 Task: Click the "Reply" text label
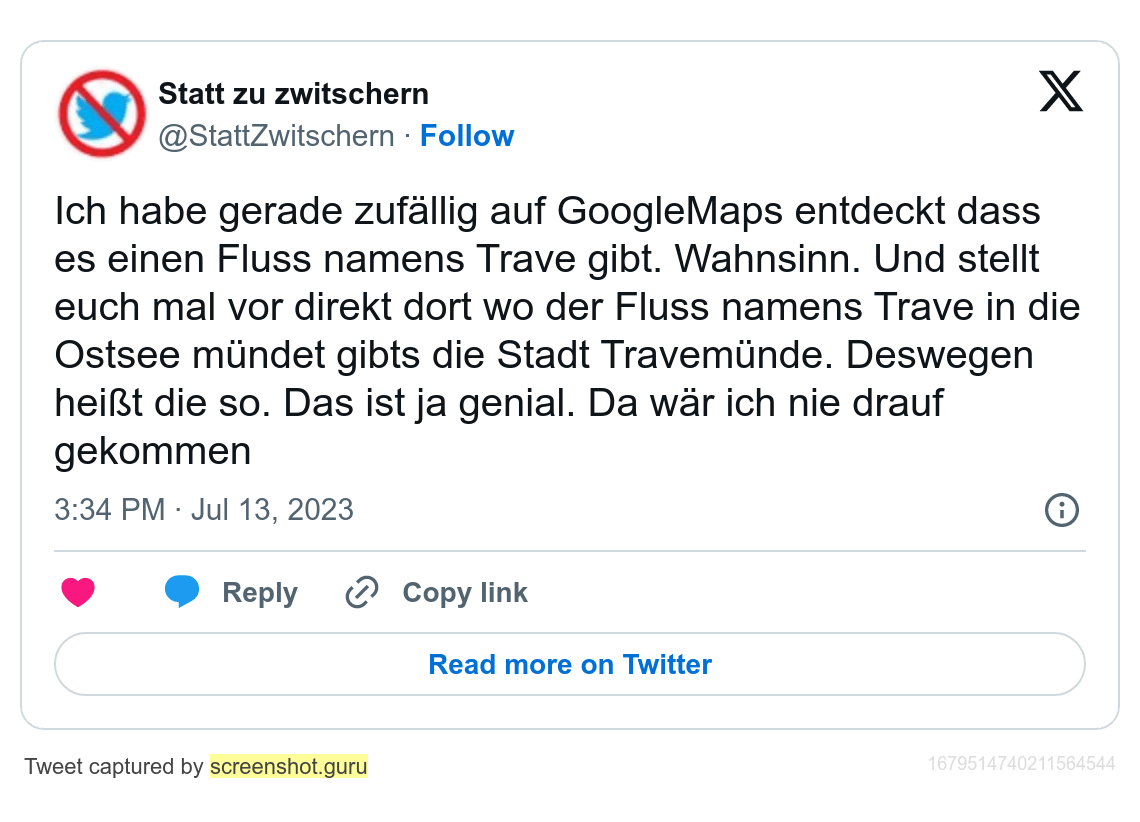(260, 593)
